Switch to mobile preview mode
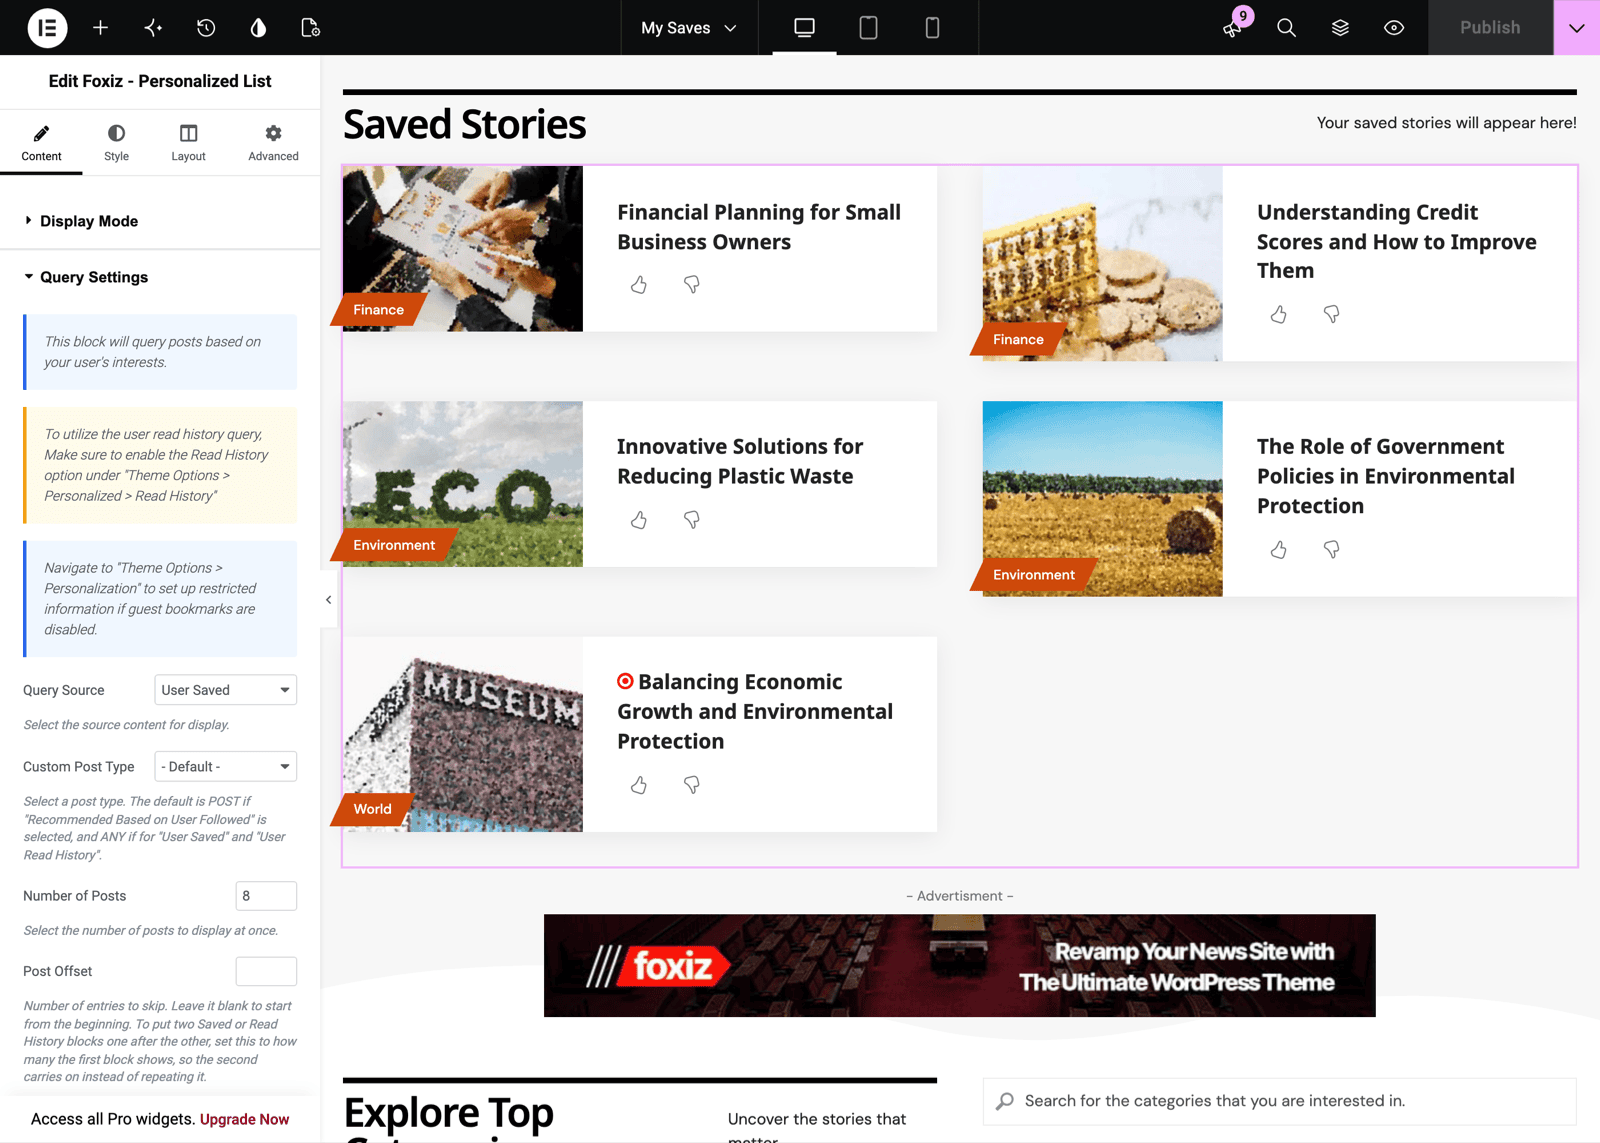The width and height of the screenshot is (1600, 1143). (x=932, y=28)
